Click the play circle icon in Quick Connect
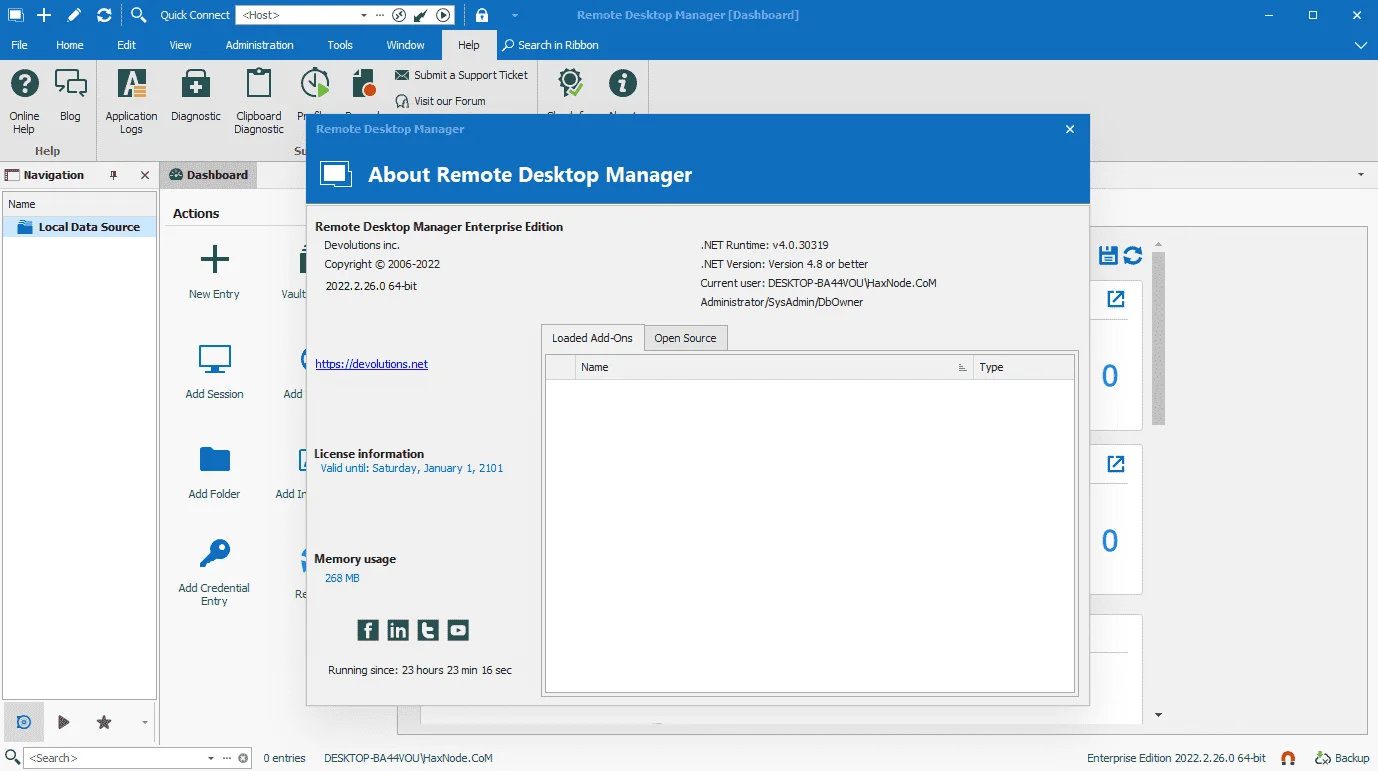 tap(444, 15)
